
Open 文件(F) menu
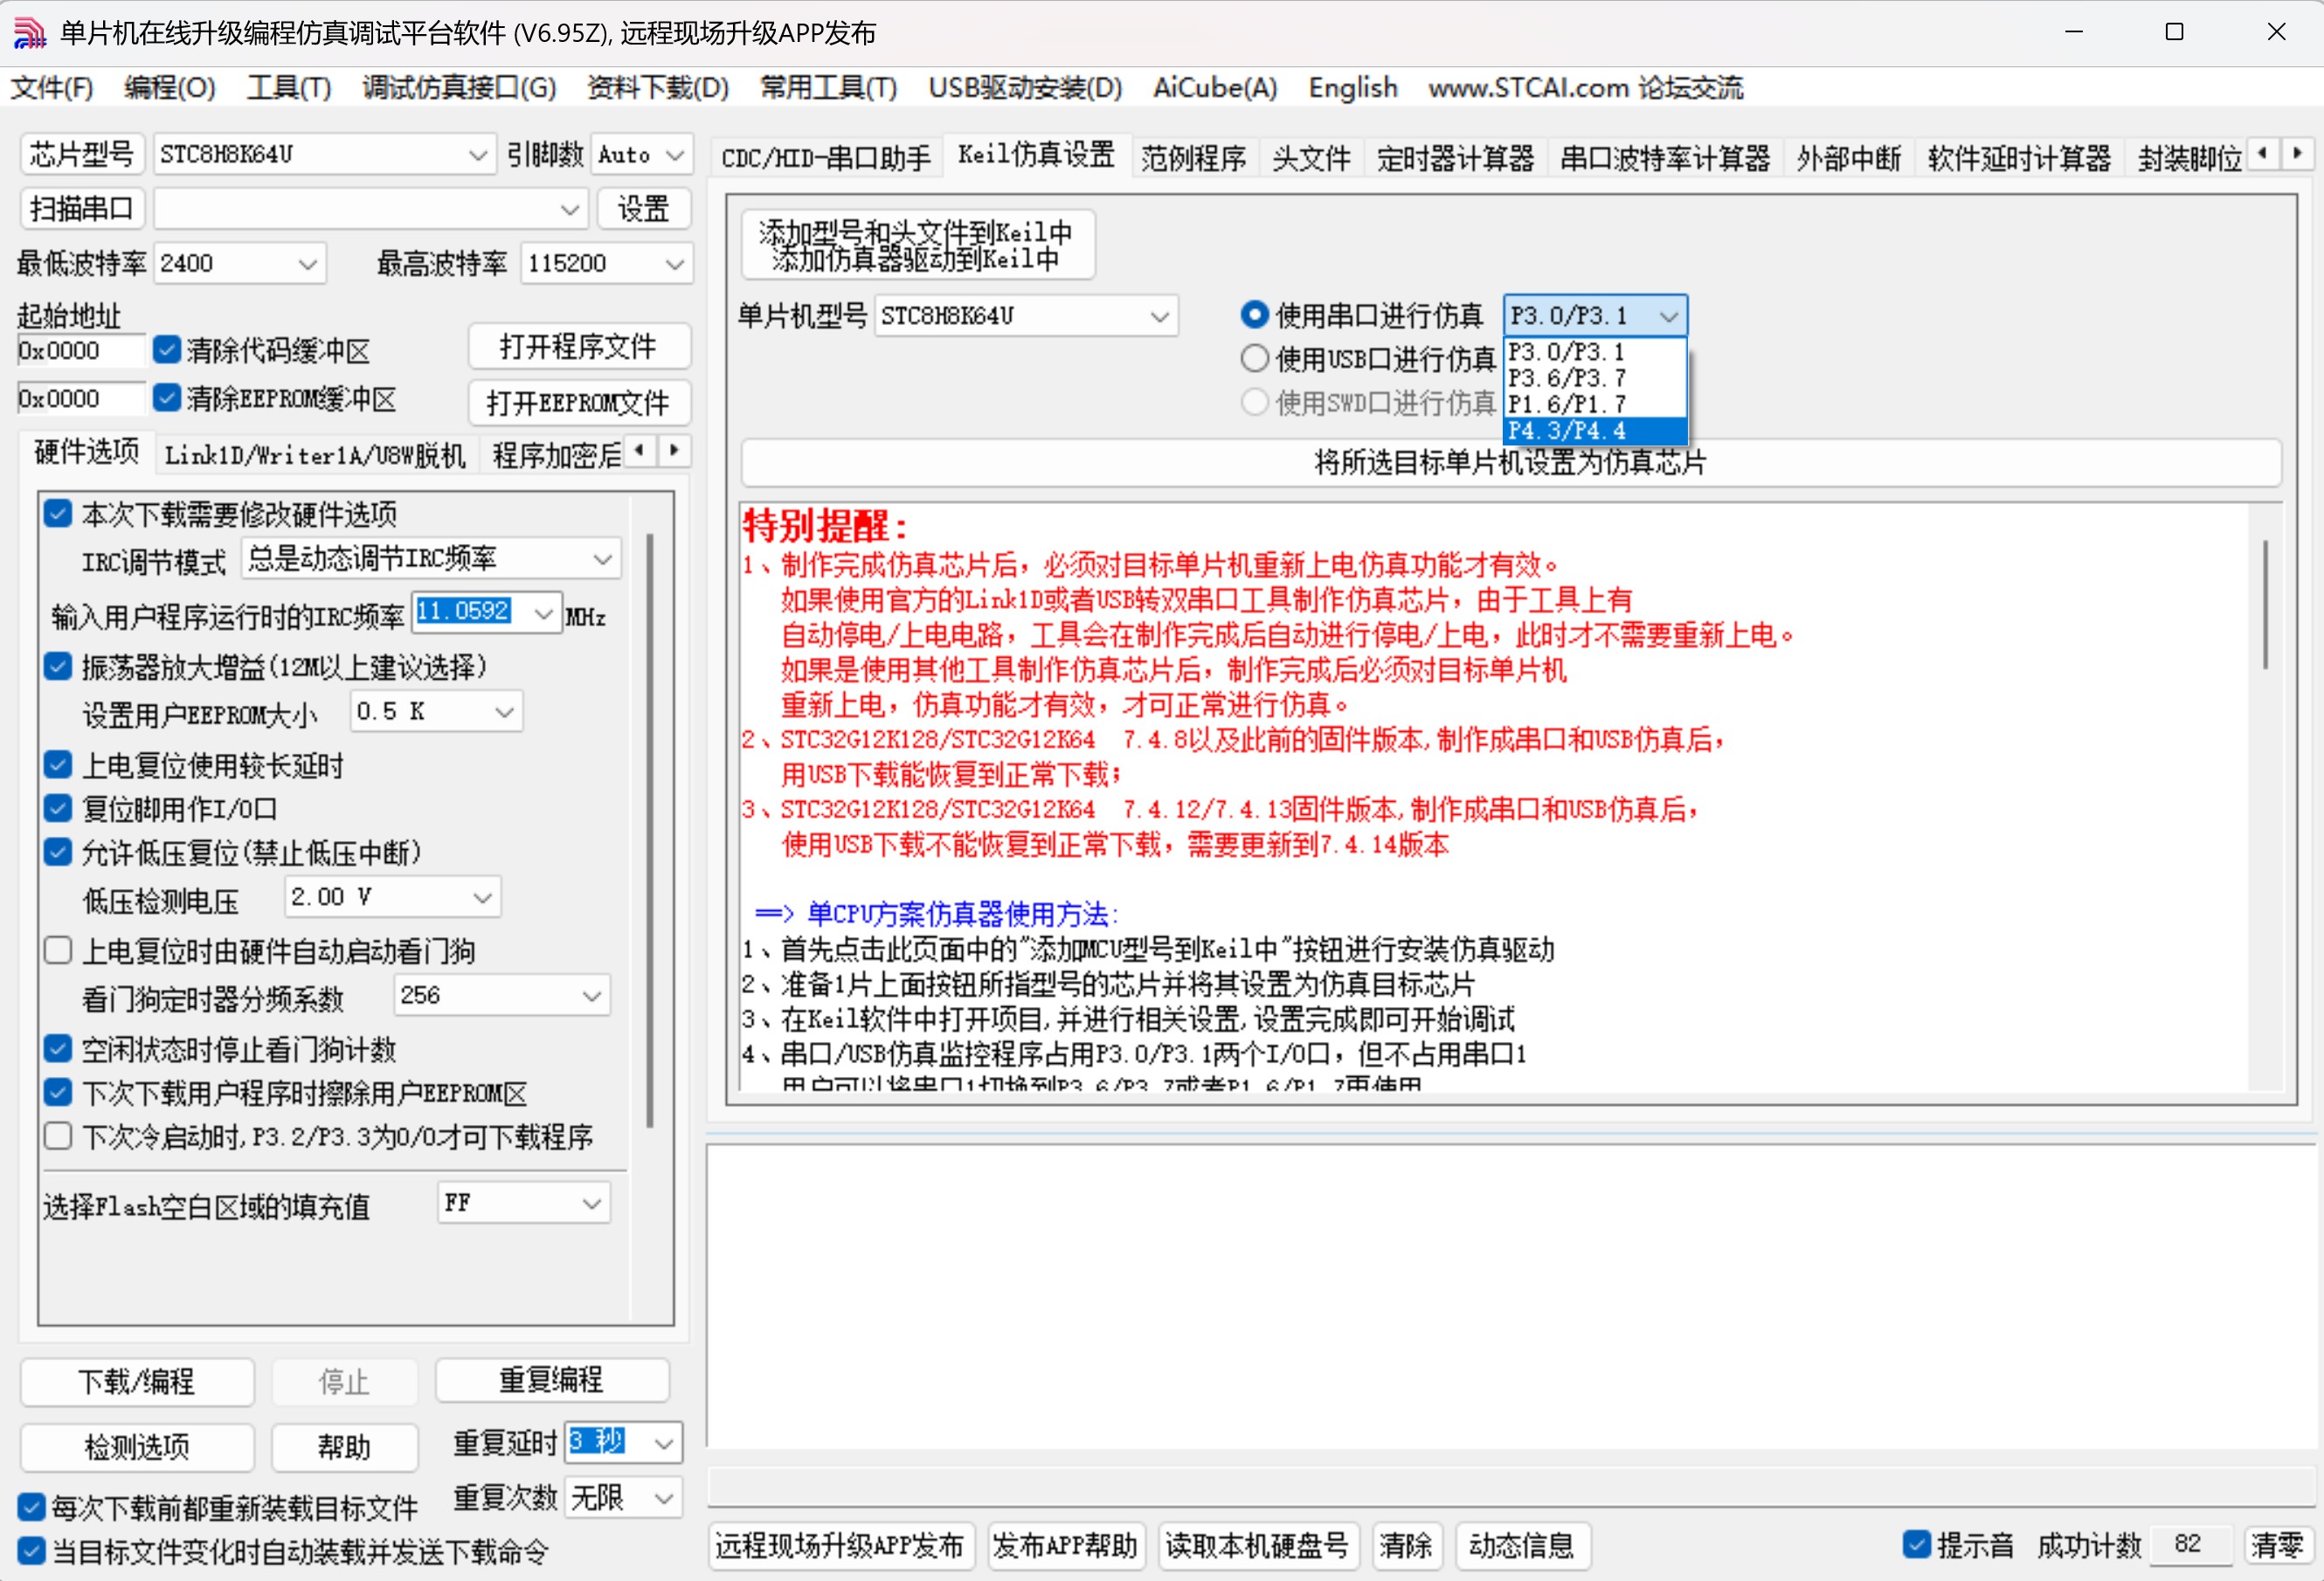(x=52, y=88)
